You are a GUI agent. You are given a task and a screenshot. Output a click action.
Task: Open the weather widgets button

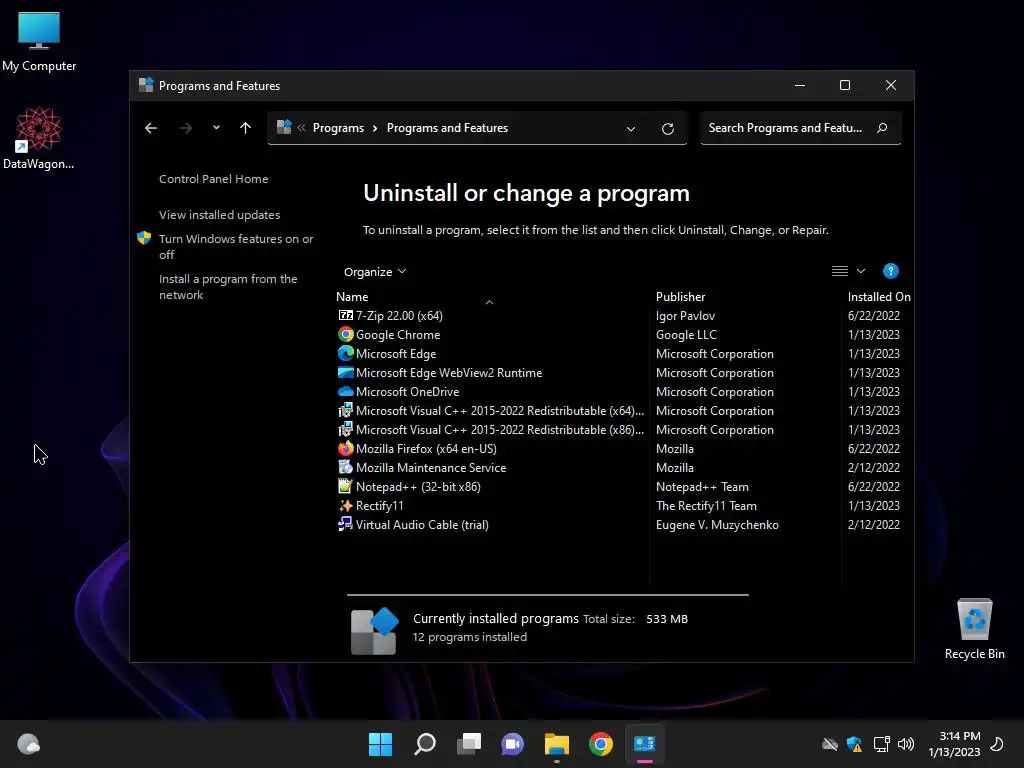[29, 744]
